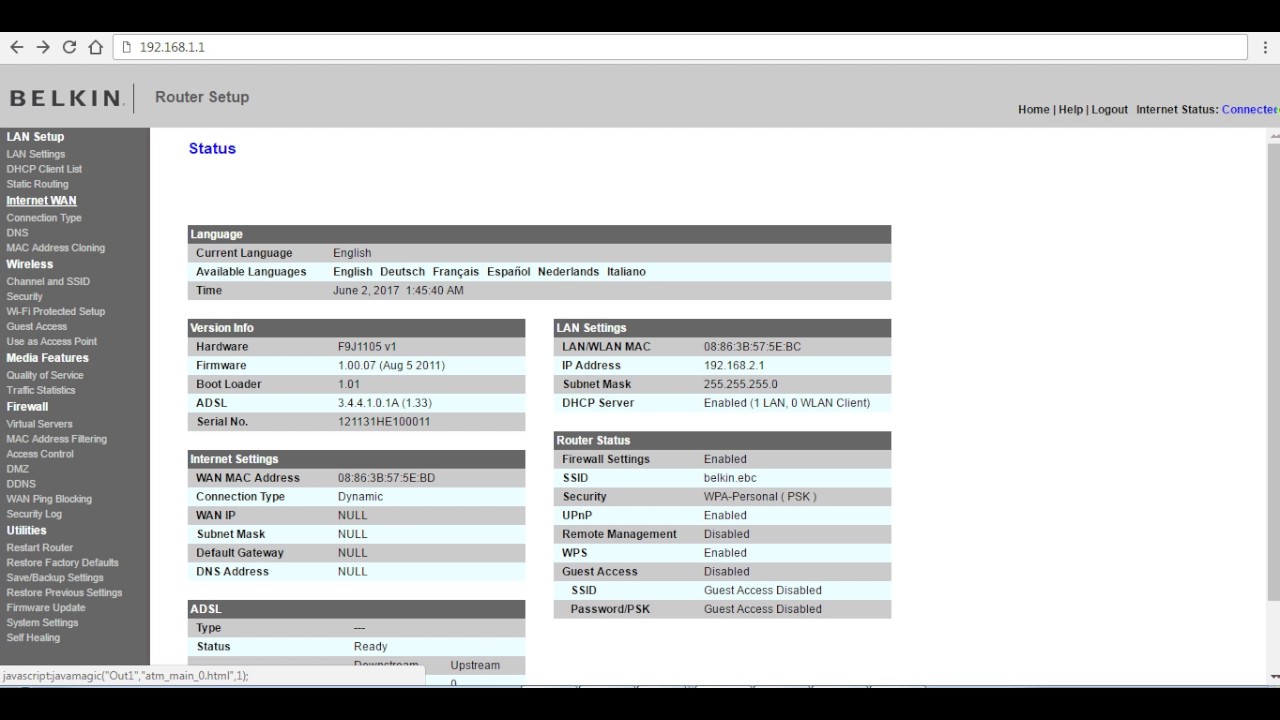Click the Subnet Mask 255.255.255.0 value
Viewport: 1280px width, 720px height.
(x=740, y=385)
